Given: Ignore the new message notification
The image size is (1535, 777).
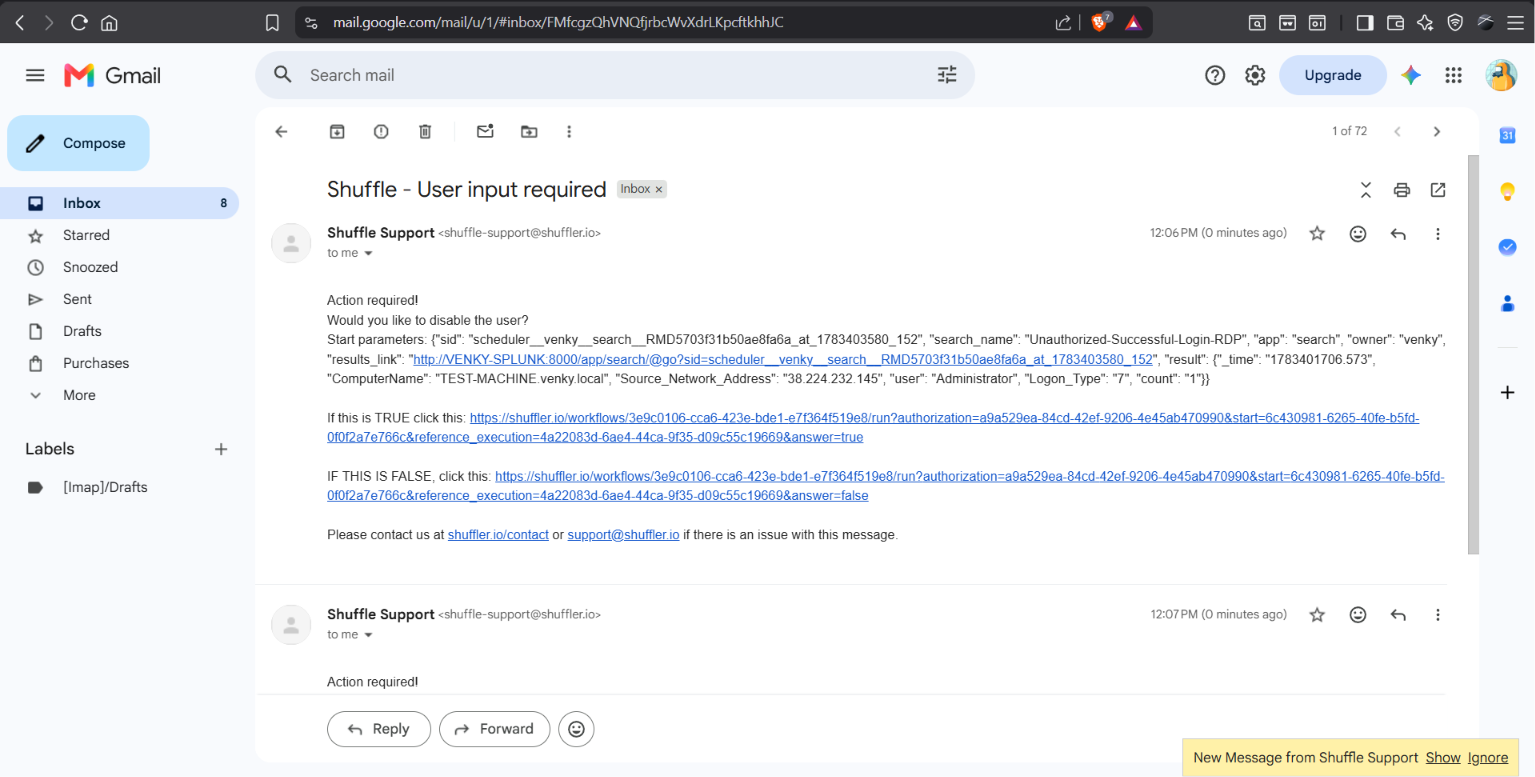Looking at the screenshot, I should click(x=1488, y=758).
